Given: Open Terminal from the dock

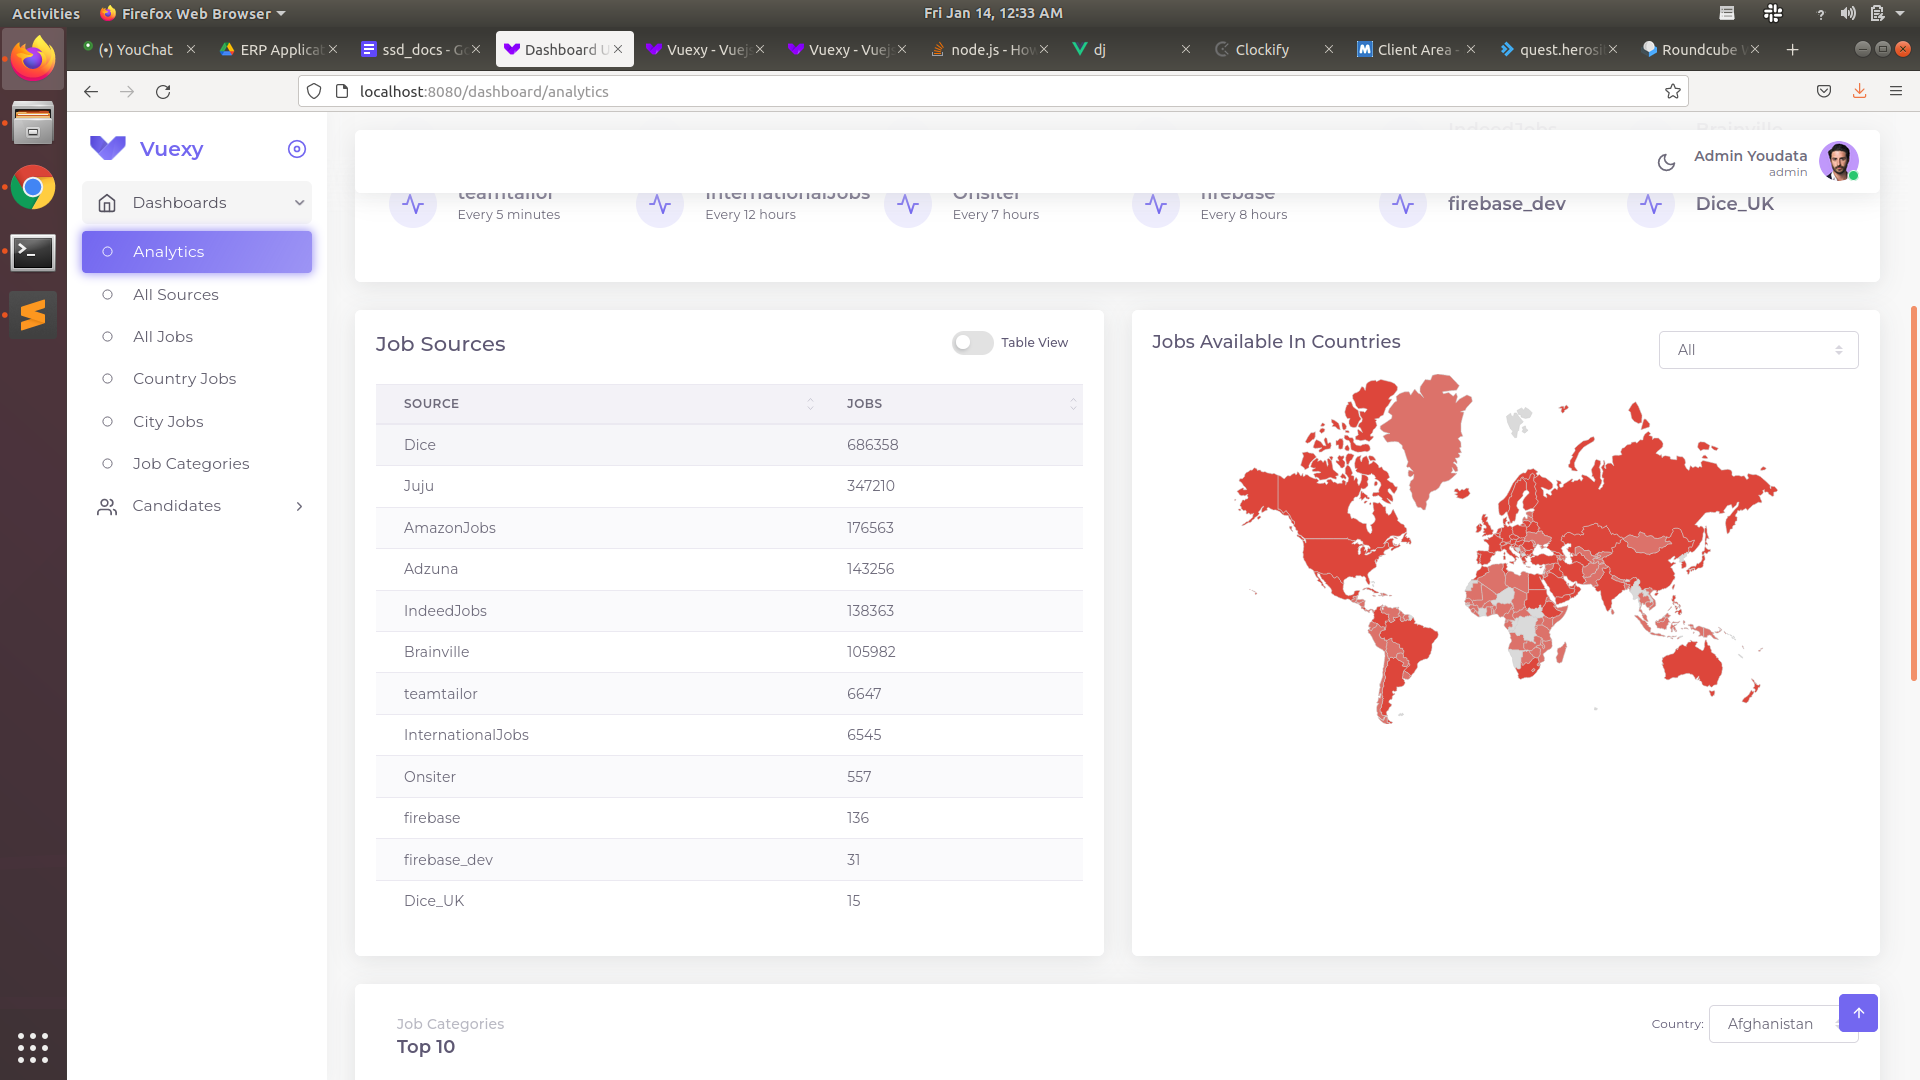Looking at the screenshot, I should (x=33, y=252).
